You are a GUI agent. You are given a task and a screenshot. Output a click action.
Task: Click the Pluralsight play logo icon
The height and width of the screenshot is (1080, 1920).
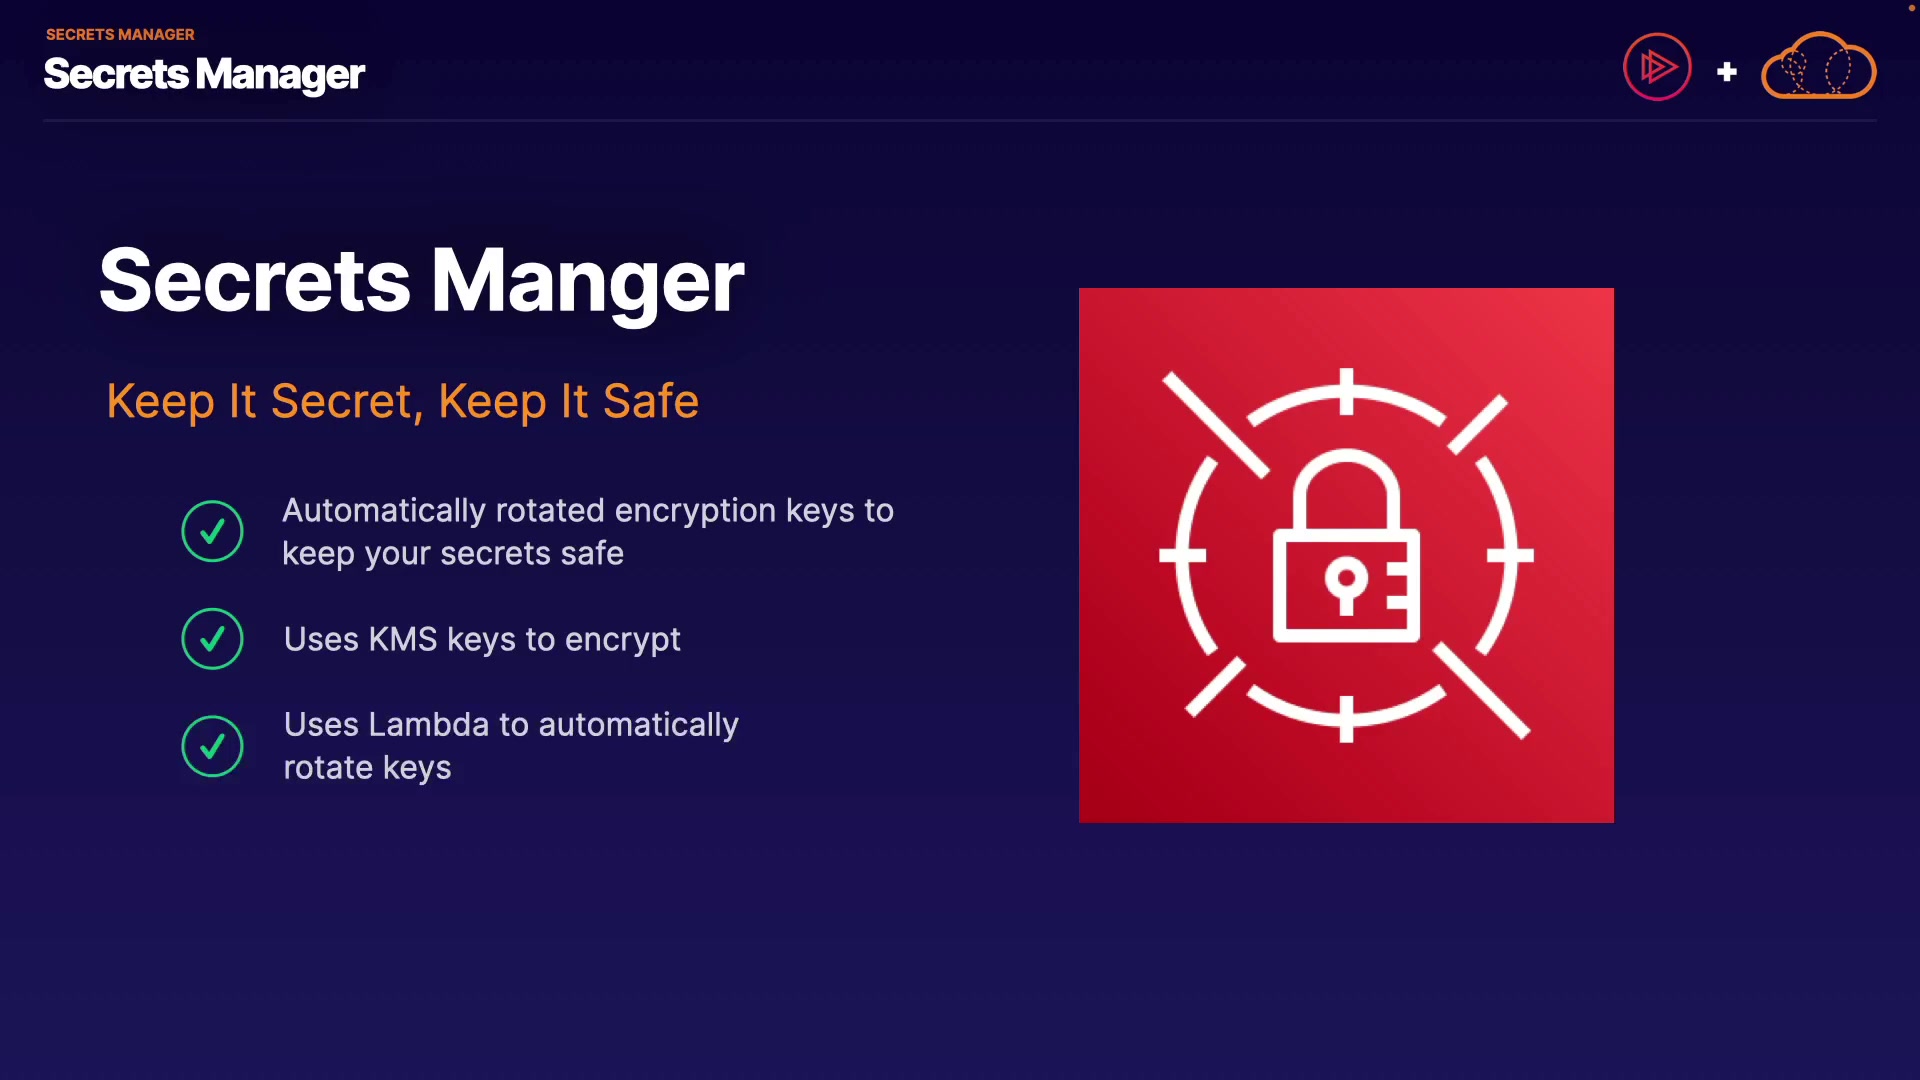1657,67
